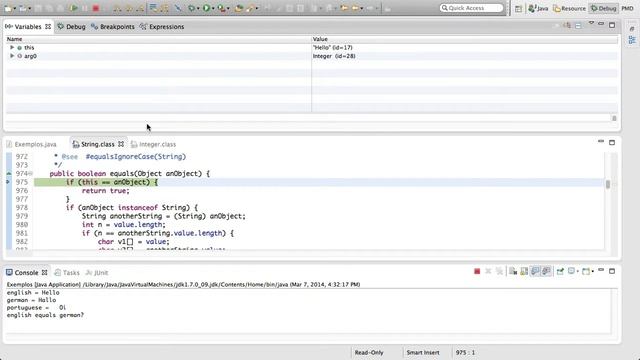The height and width of the screenshot is (360, 640).
Task: Click the Open Type package icon
Action: click(239, 8)
